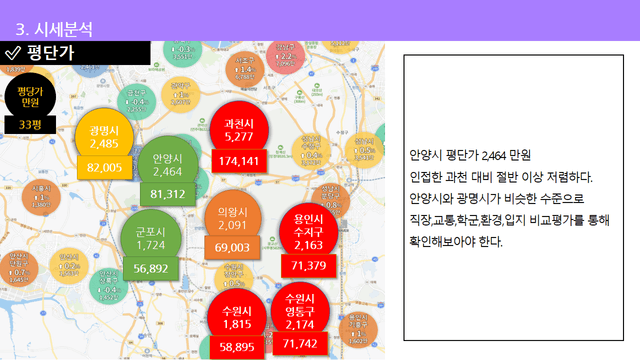Click the 69,003 orange price box

point(232,247)
